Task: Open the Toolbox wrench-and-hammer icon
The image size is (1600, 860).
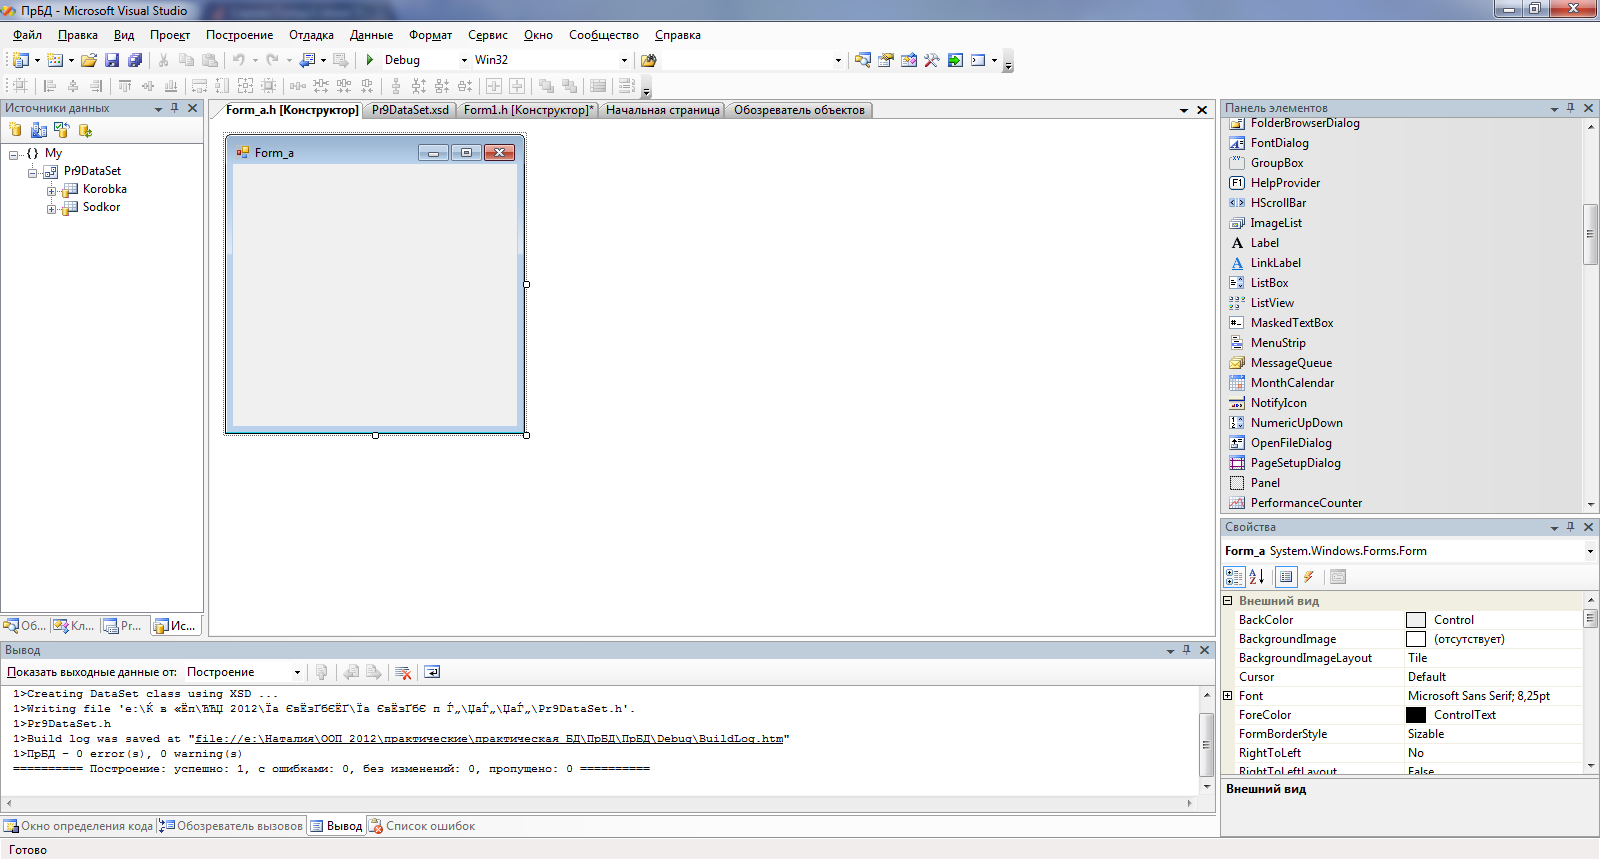Action: point(932,60)
